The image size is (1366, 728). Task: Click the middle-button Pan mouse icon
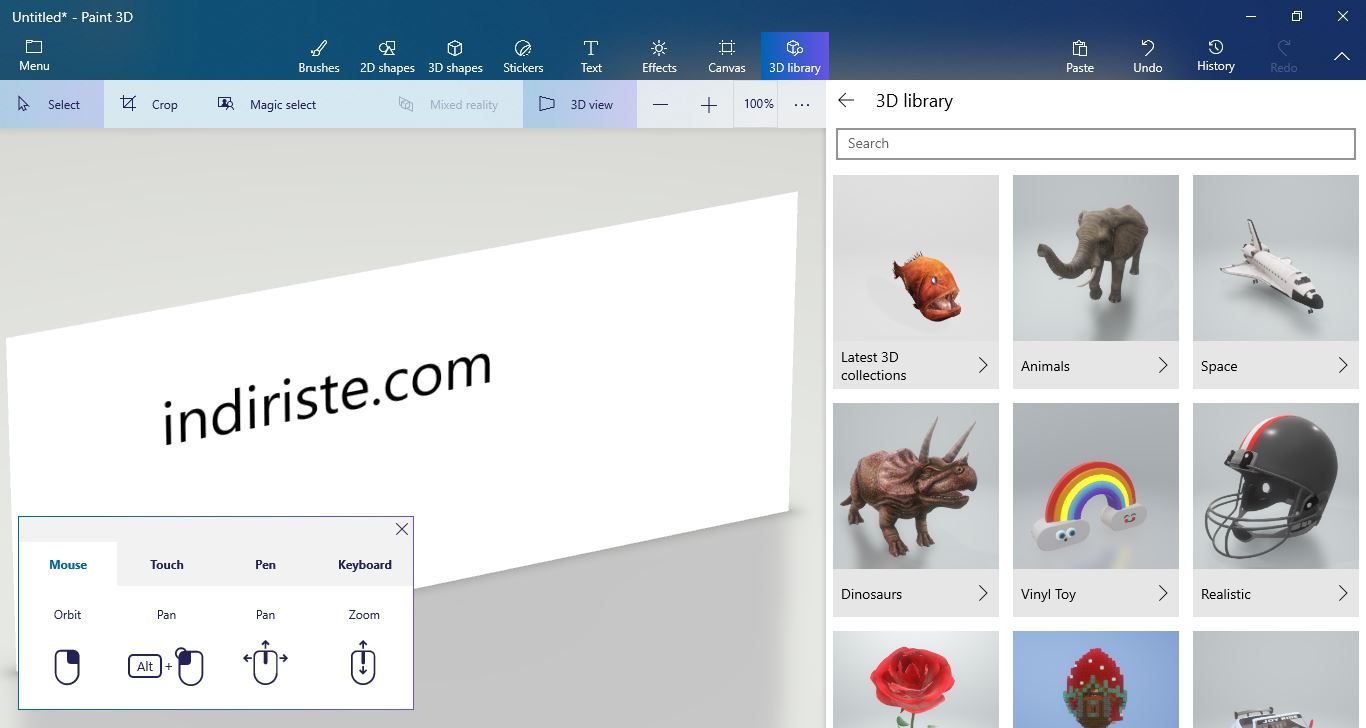click(x=265, y=662)
